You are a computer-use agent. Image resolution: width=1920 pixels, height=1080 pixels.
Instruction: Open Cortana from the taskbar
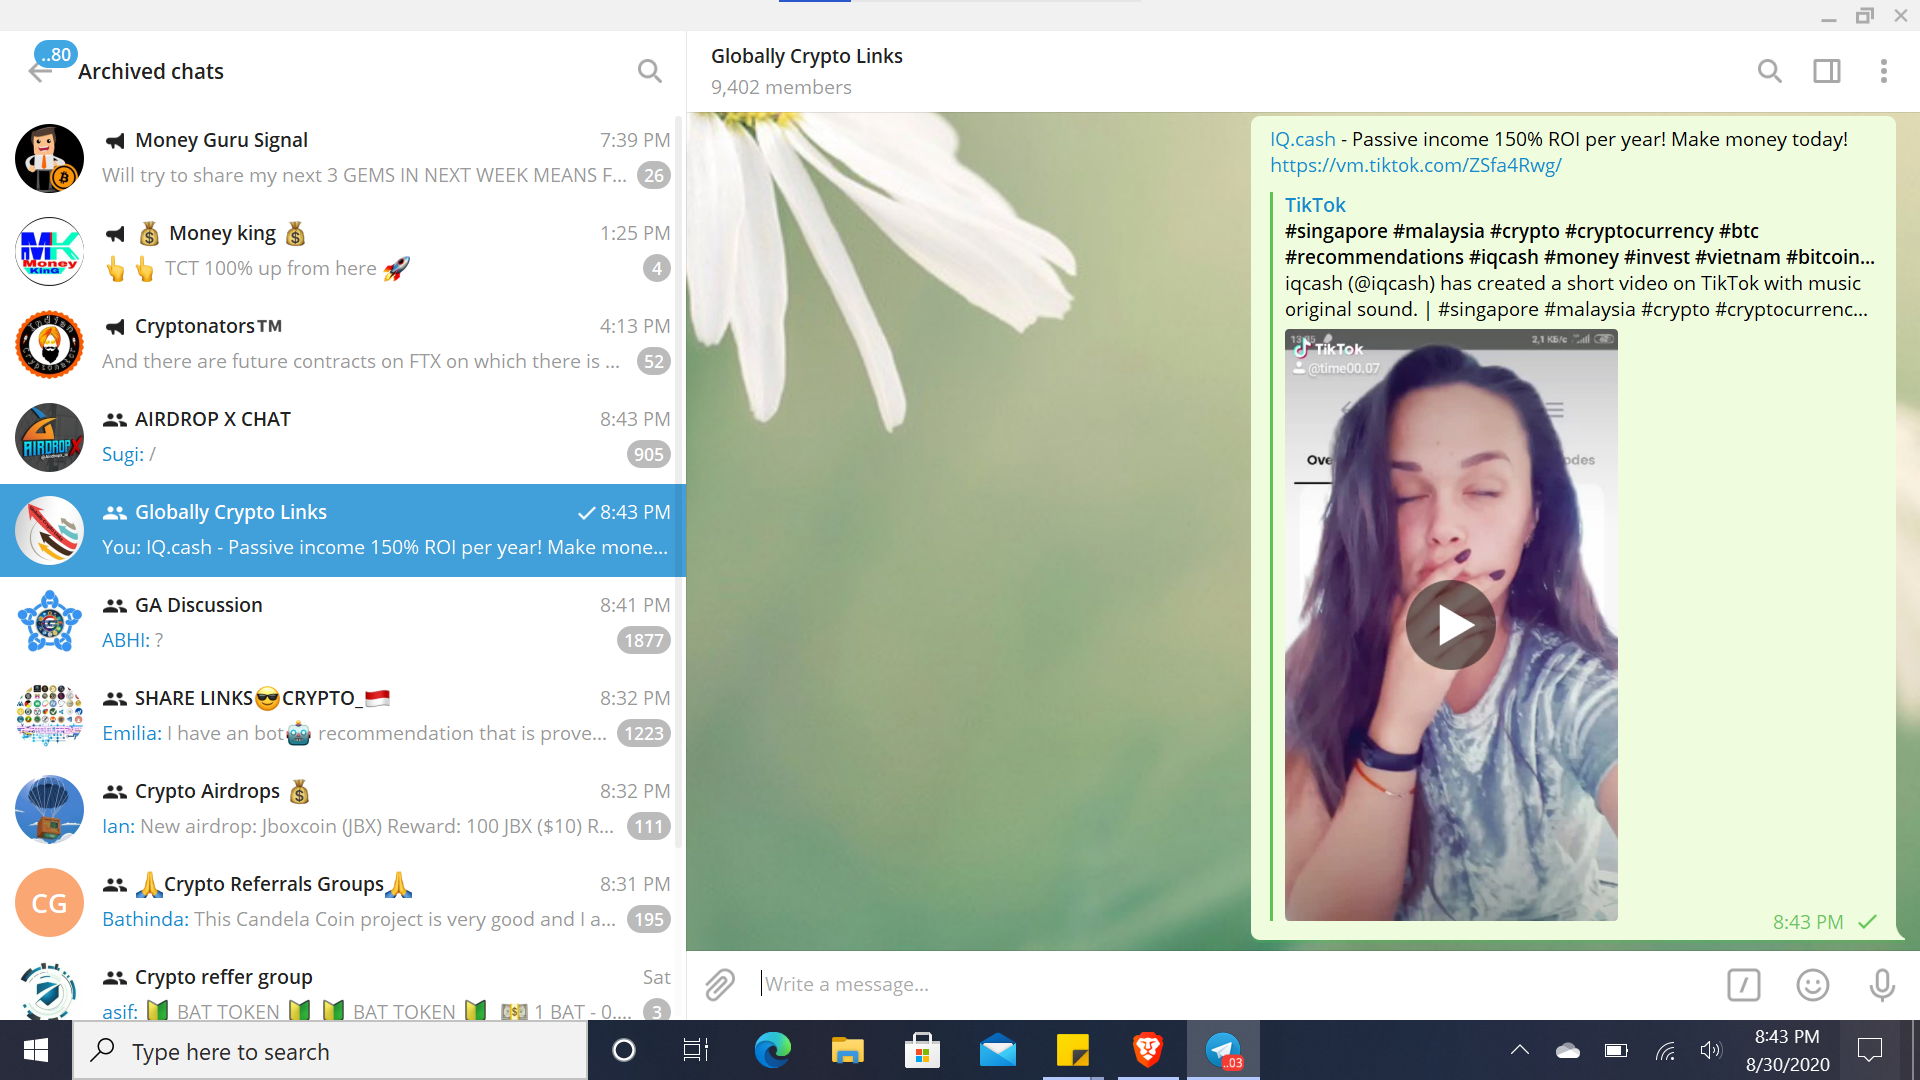tap(623, 1050)
